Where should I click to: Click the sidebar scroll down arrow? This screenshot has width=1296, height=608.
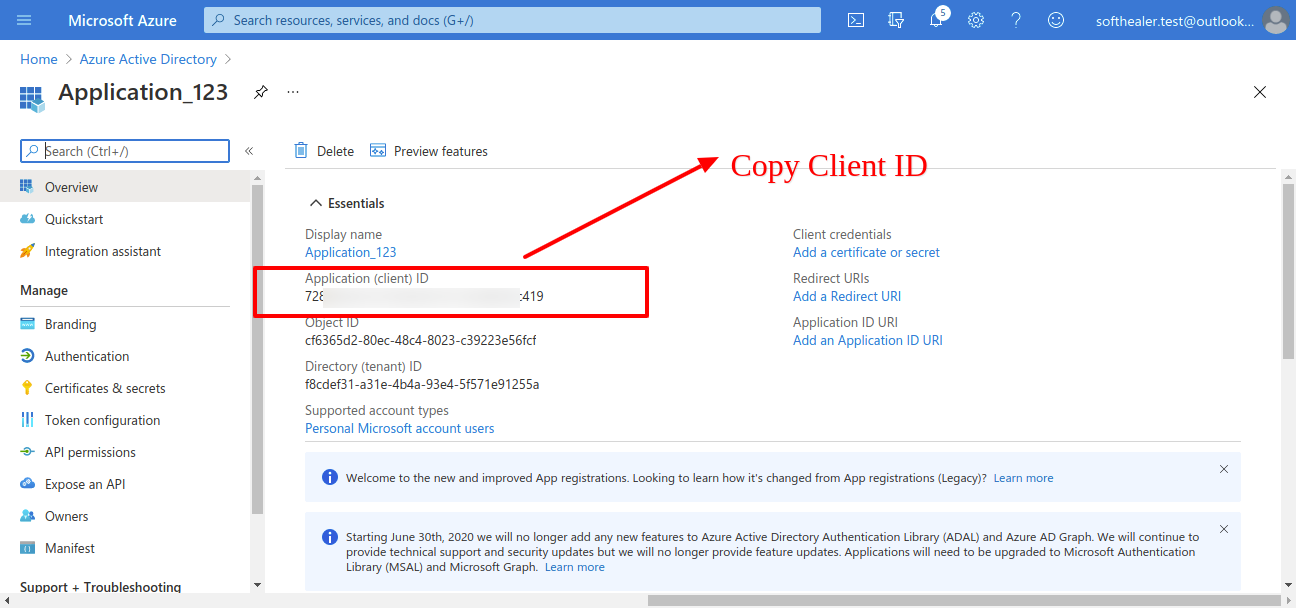(257, 585)
